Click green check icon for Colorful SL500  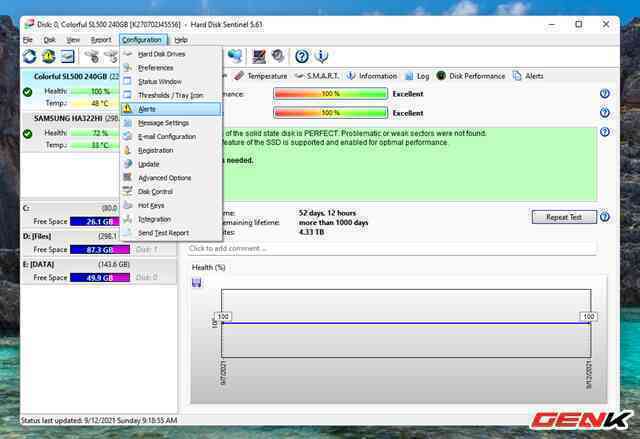27,92
